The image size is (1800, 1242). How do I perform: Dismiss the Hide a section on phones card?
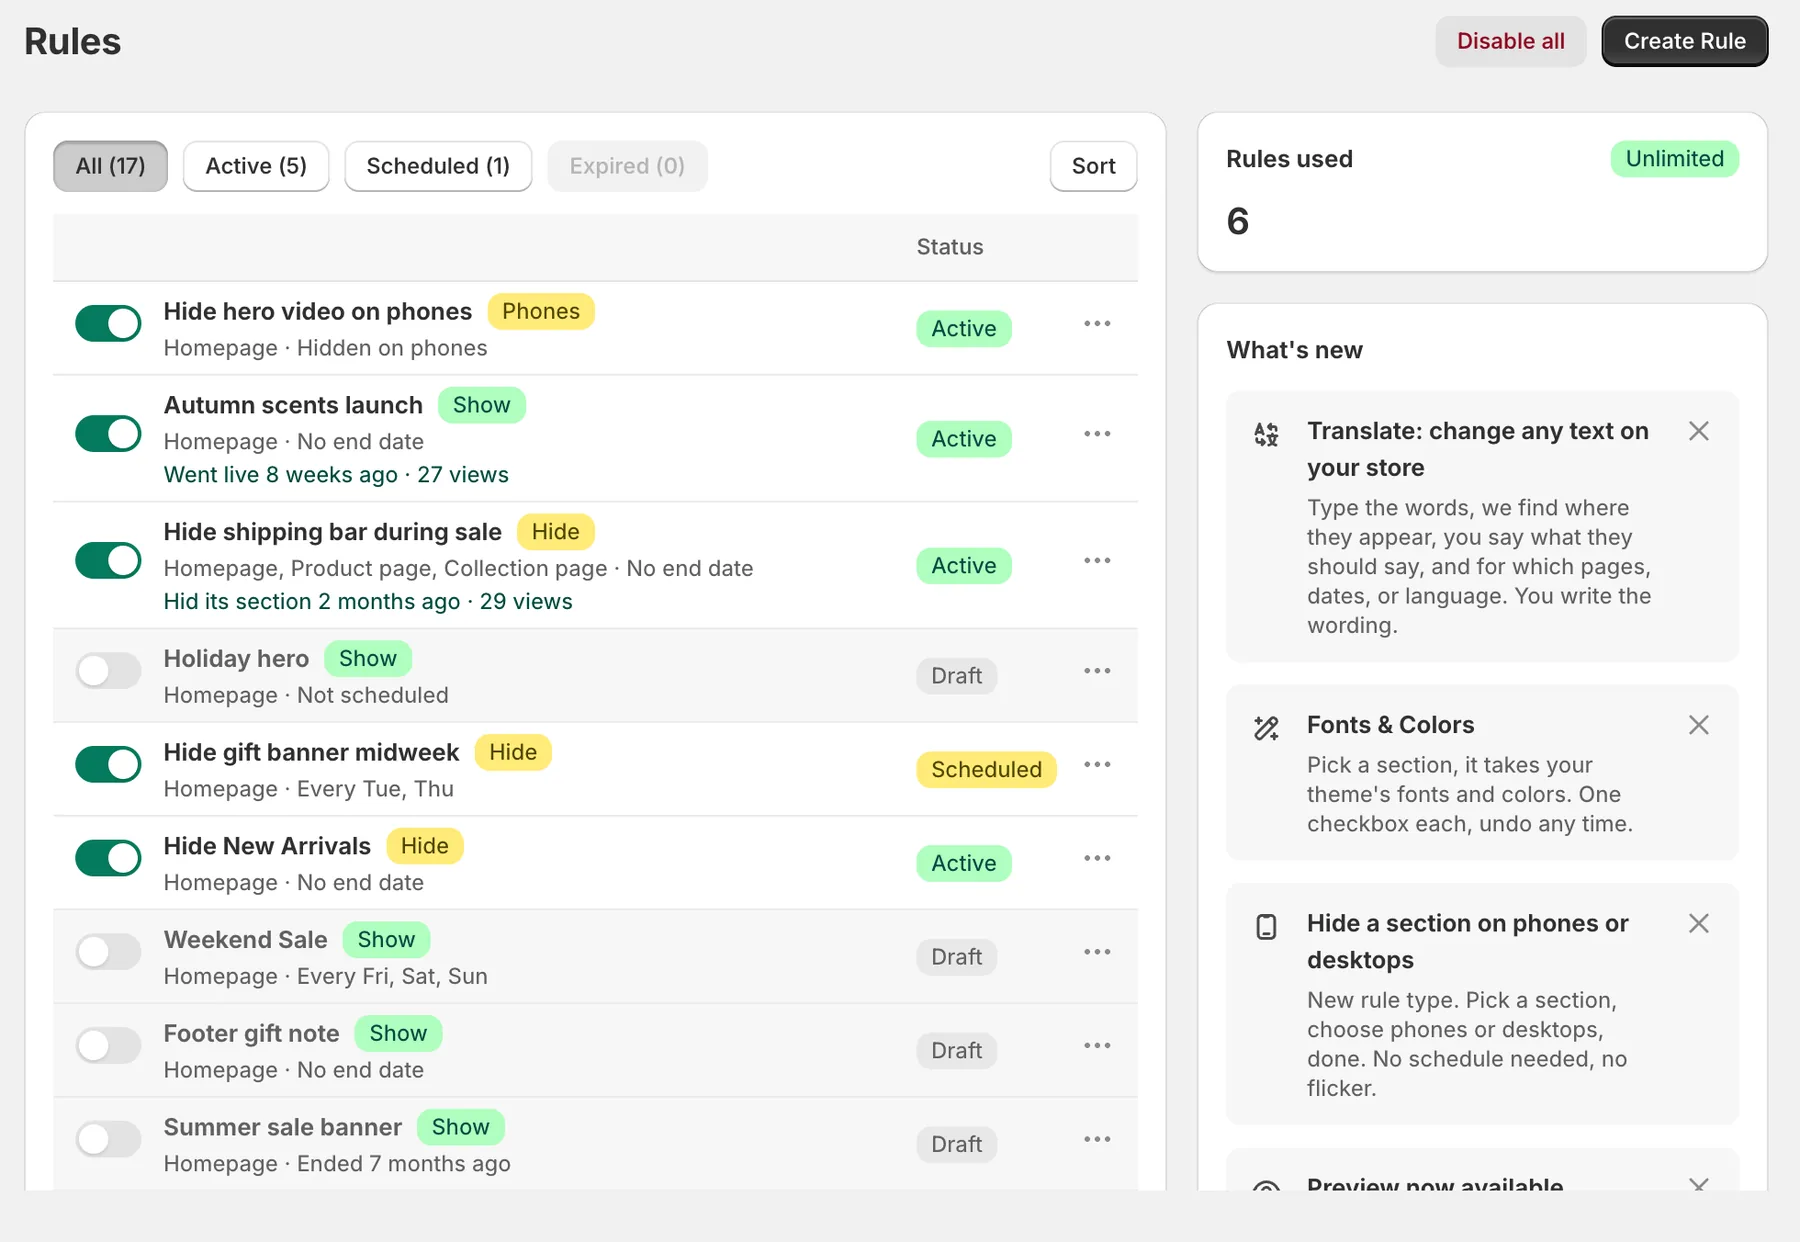pyautogui.click(x=1698, y=923)
